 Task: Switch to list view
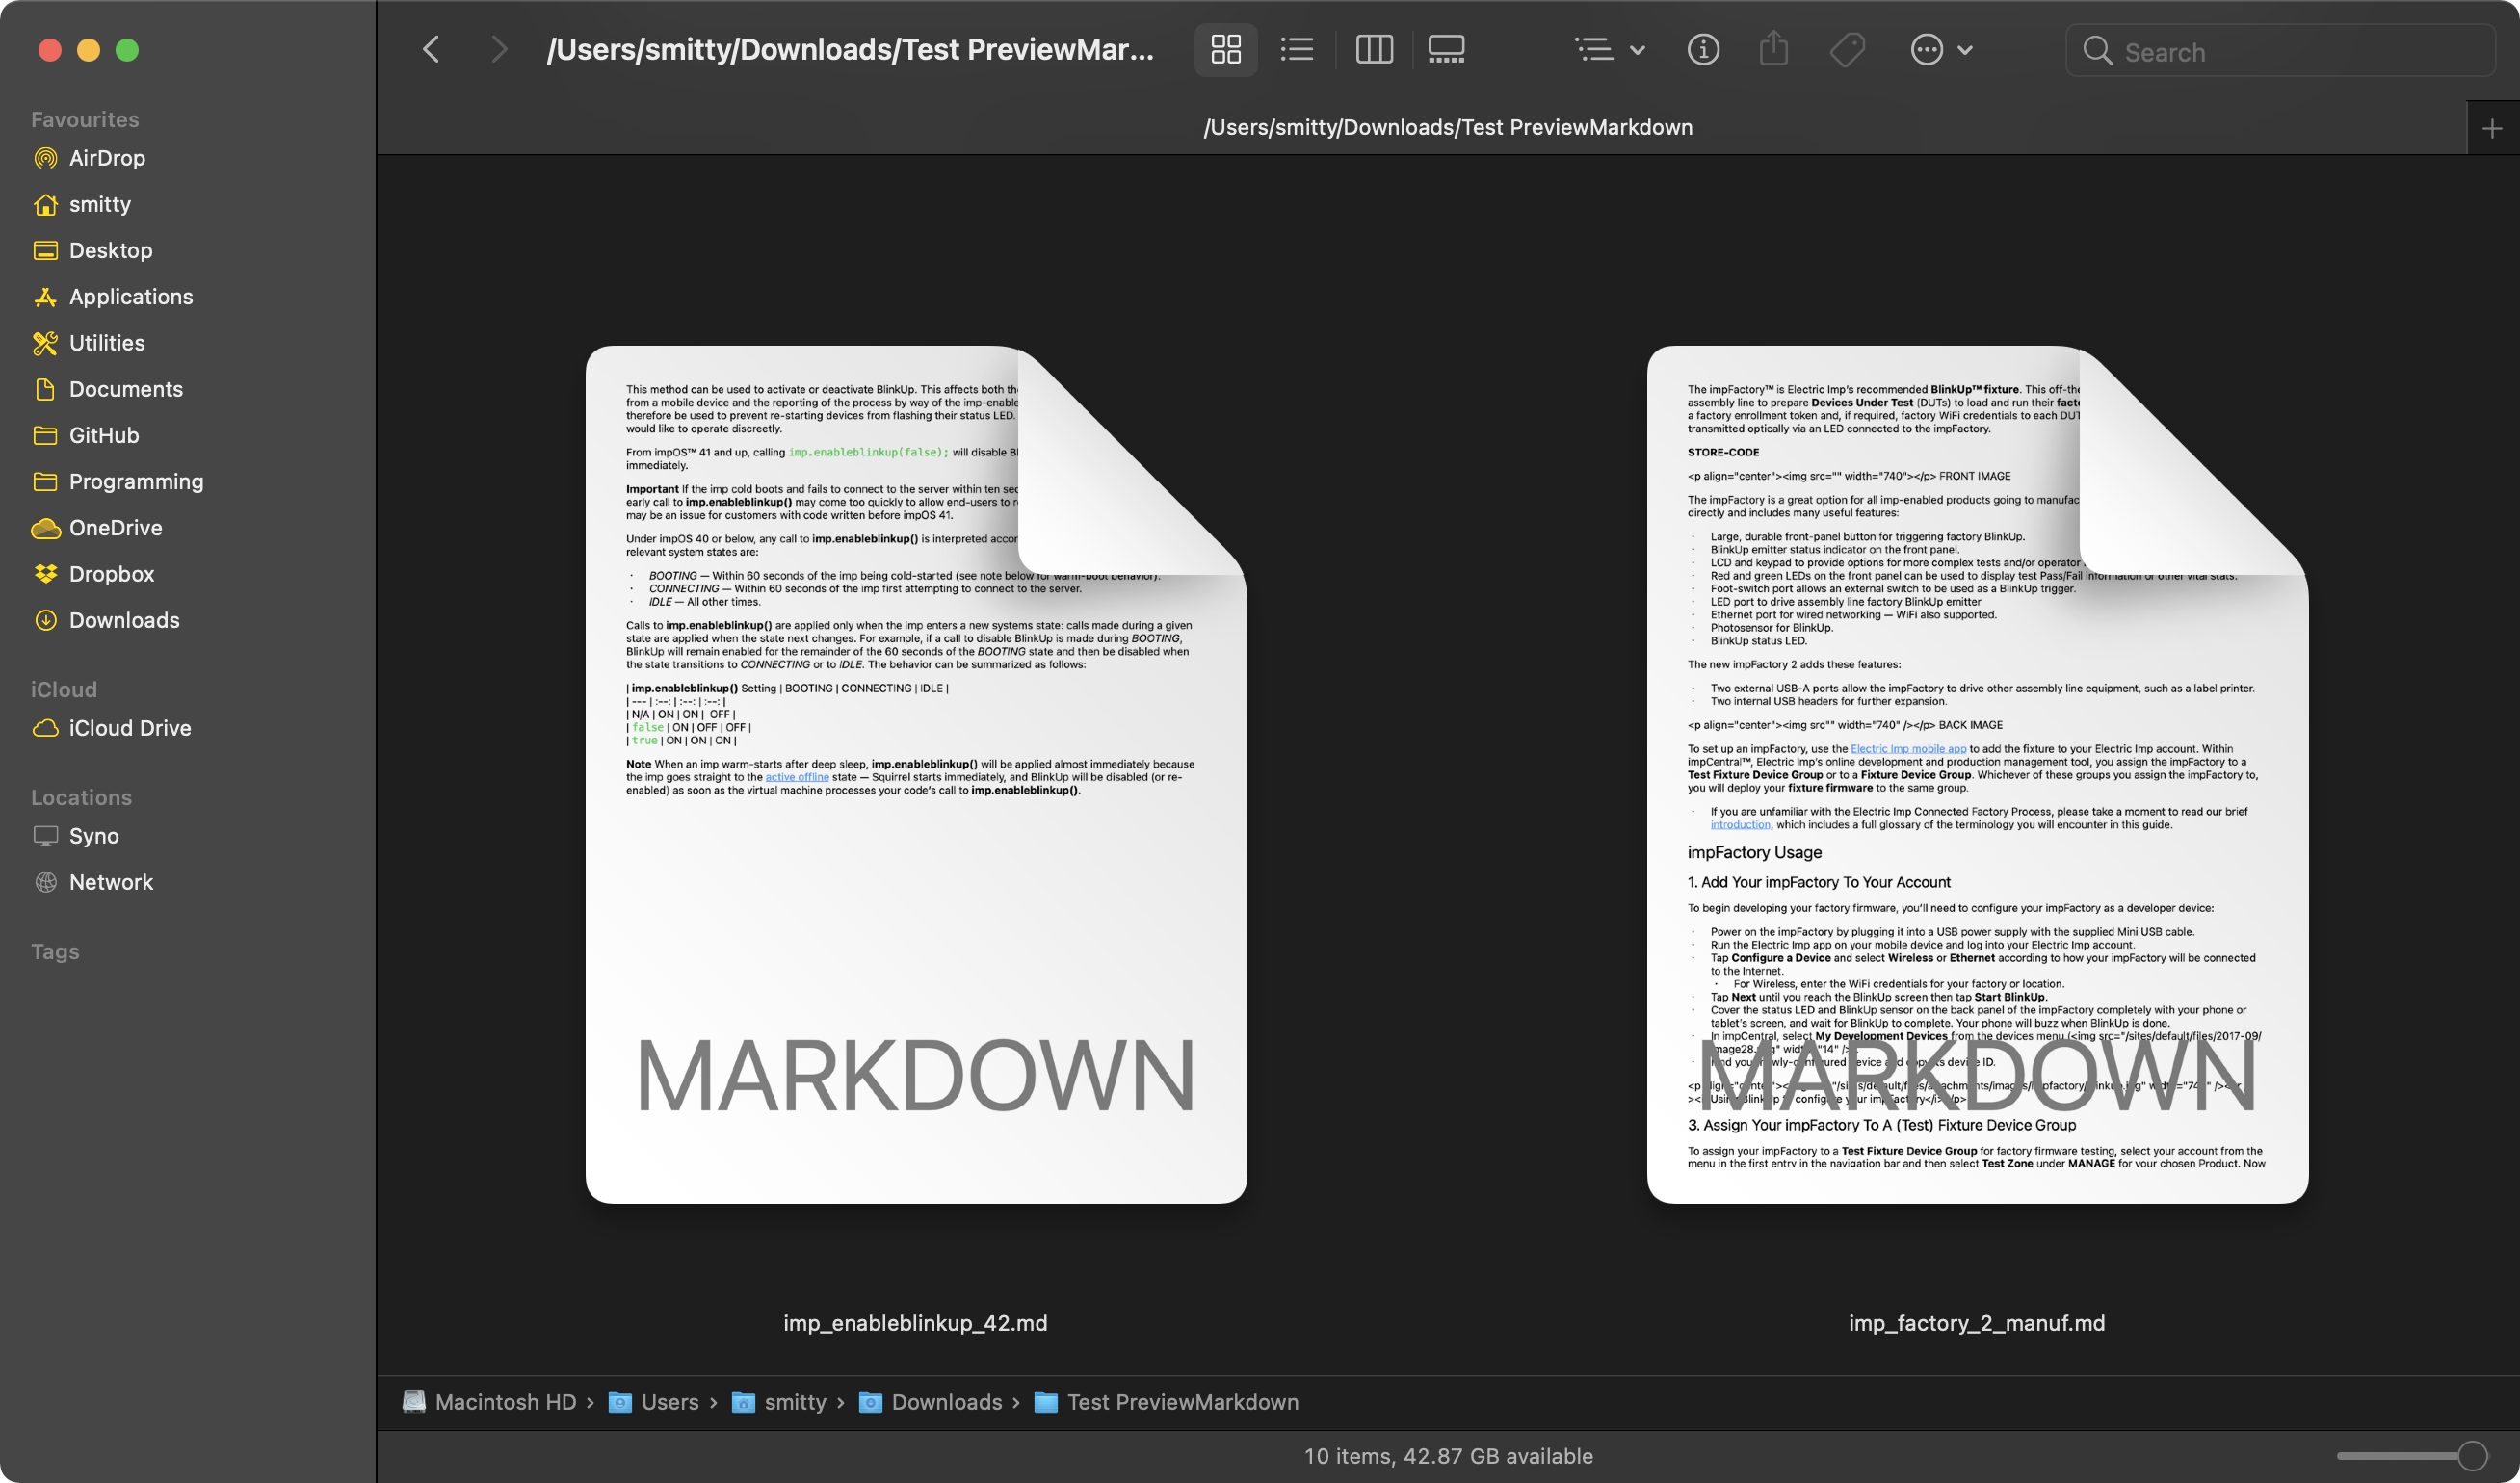point(1297,49)
